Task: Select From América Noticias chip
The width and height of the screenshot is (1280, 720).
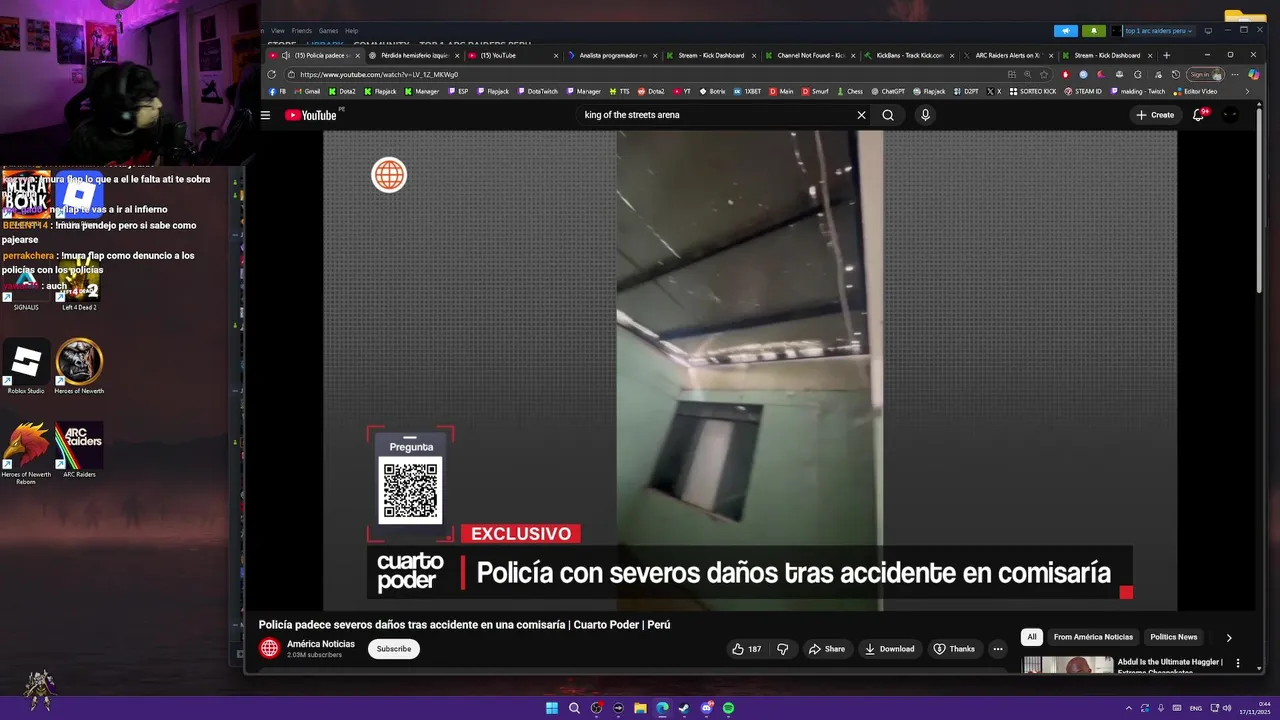Action: tap(1093, 637)
